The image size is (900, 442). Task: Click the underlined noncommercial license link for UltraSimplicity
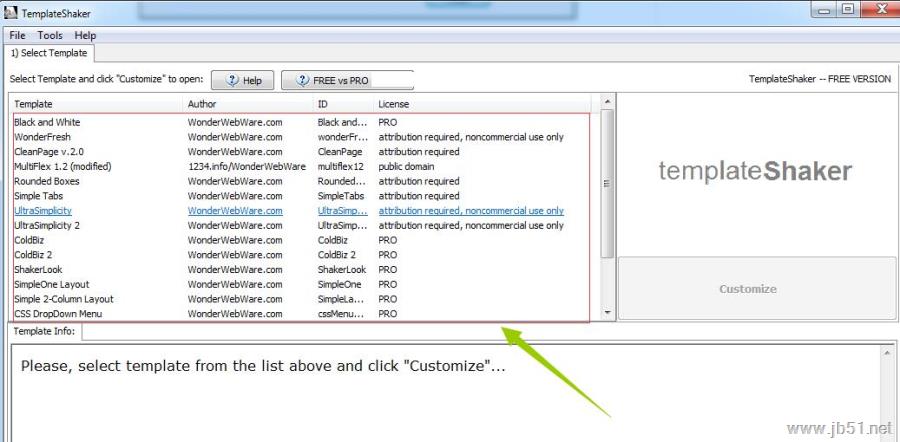tap(471, 211)
